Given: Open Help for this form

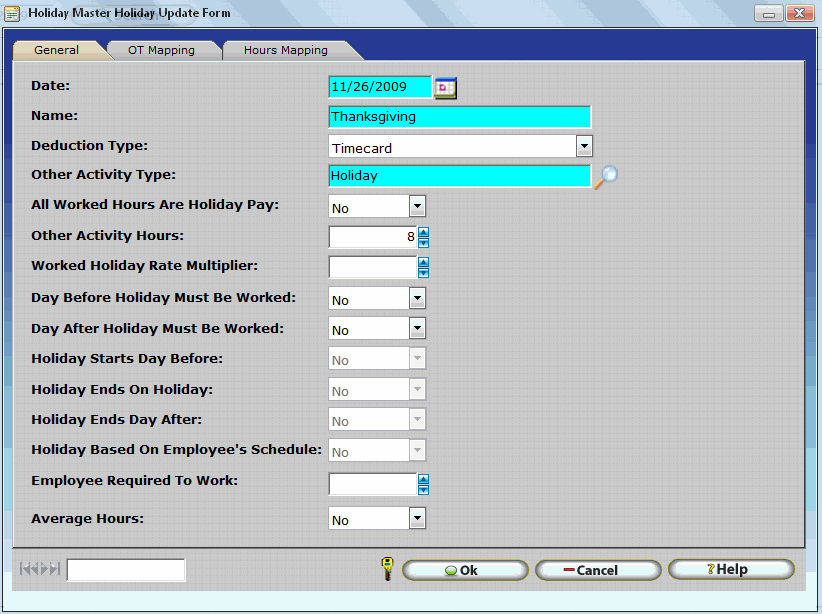Looking at the screenshot, I should [730, 569].
